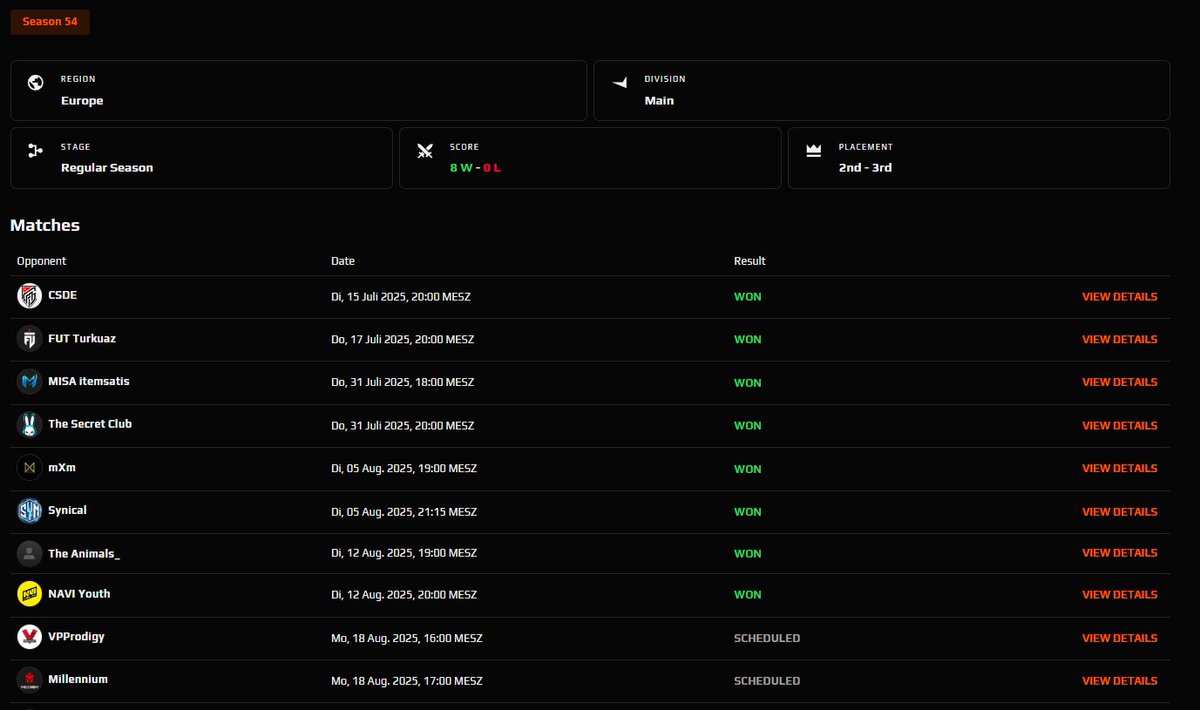Click the date Di, 05 Aug. 2025, 21:15 MESZ
Screen dimensions: 1200x710
click(x=404, y=511)
